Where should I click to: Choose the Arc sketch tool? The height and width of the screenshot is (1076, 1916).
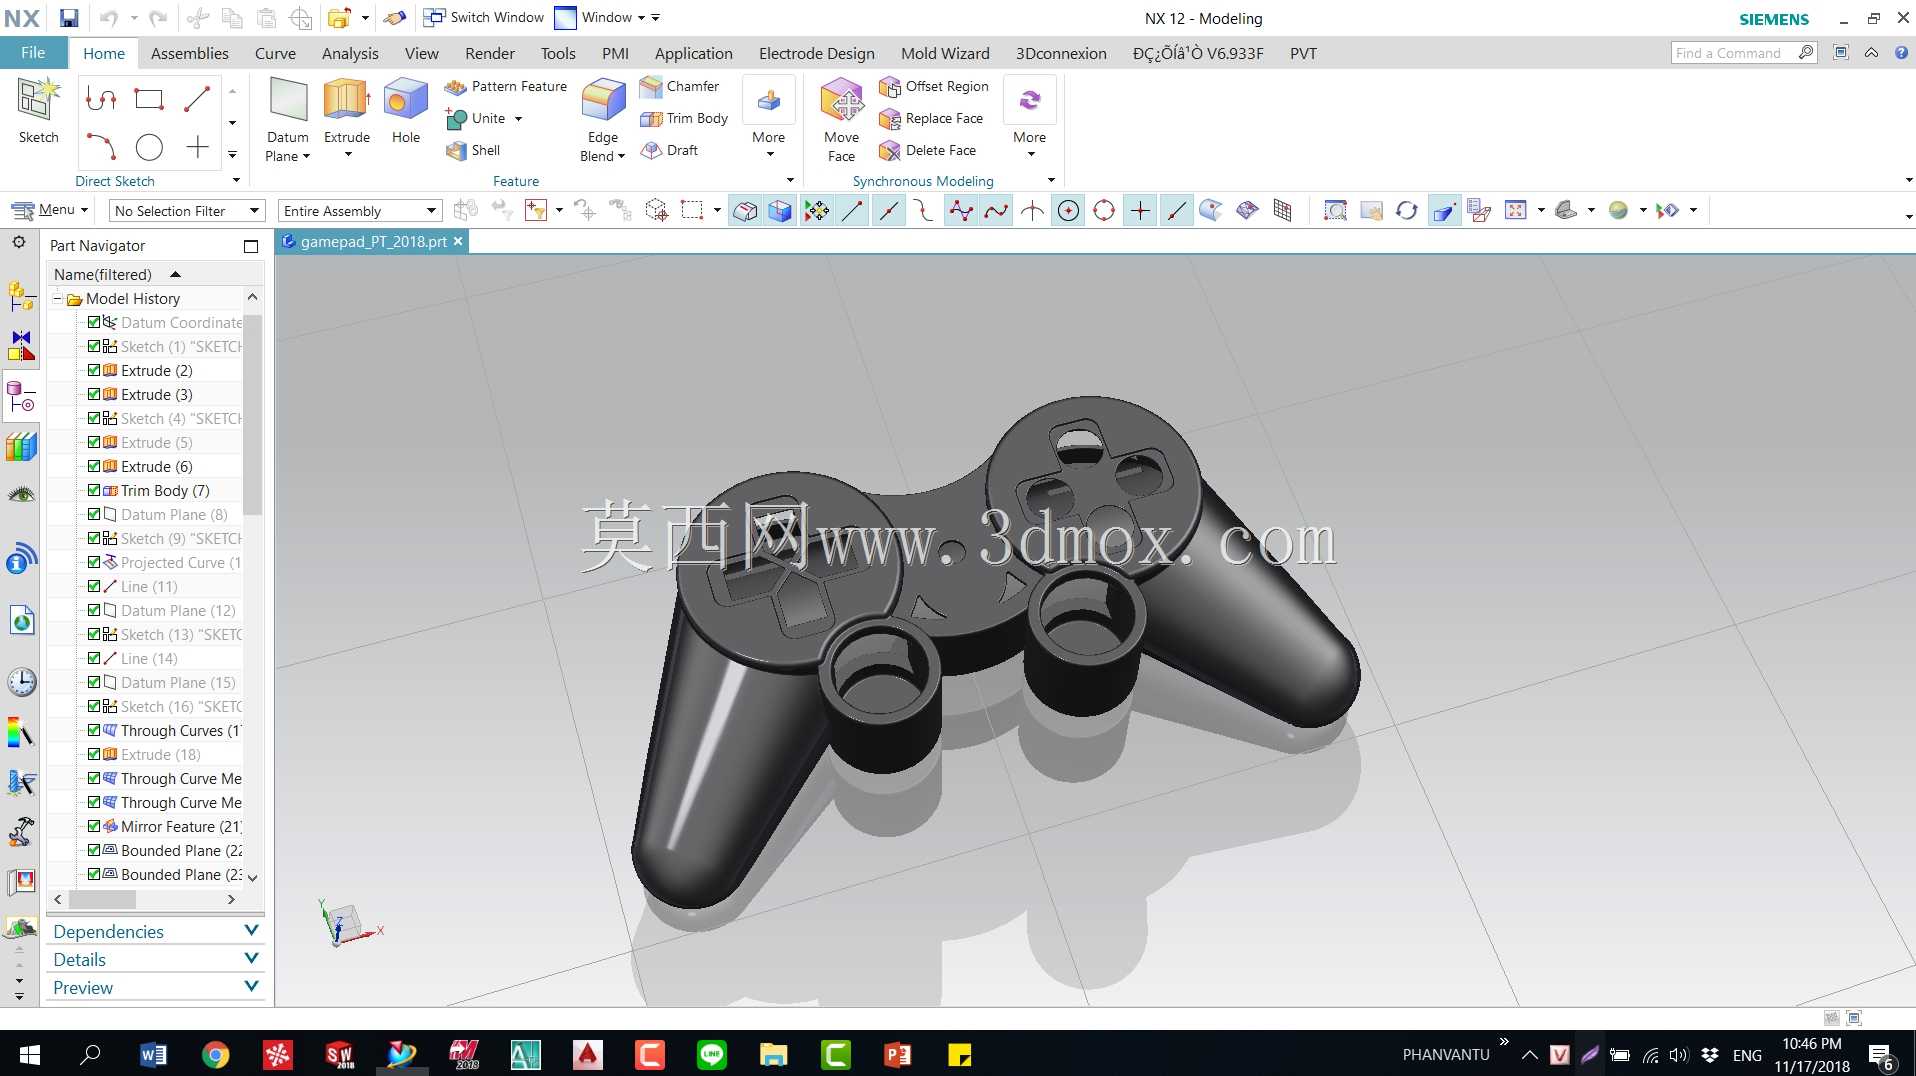point(101,147)
